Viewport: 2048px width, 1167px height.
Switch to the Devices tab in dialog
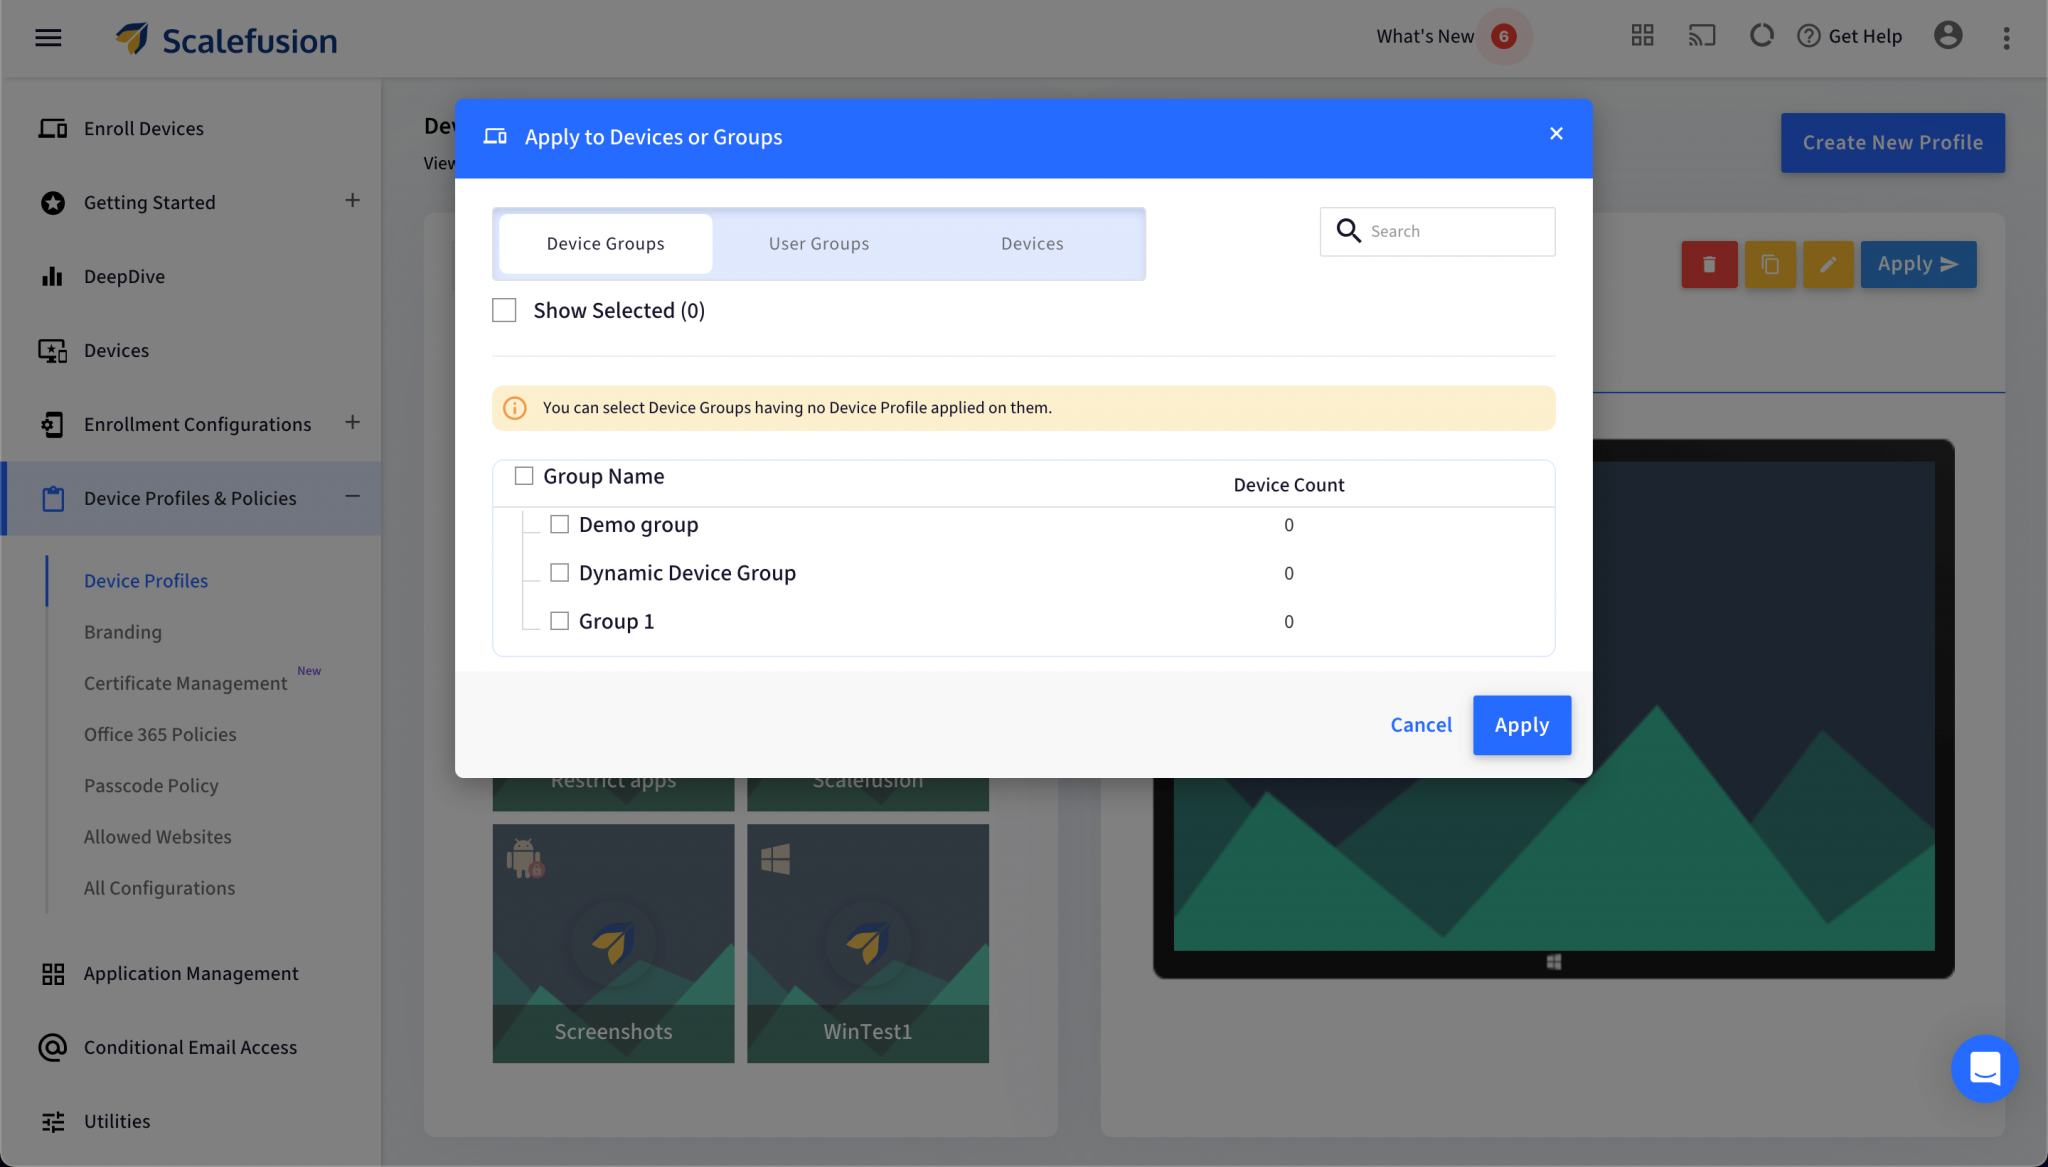(x=1032, y=244)
